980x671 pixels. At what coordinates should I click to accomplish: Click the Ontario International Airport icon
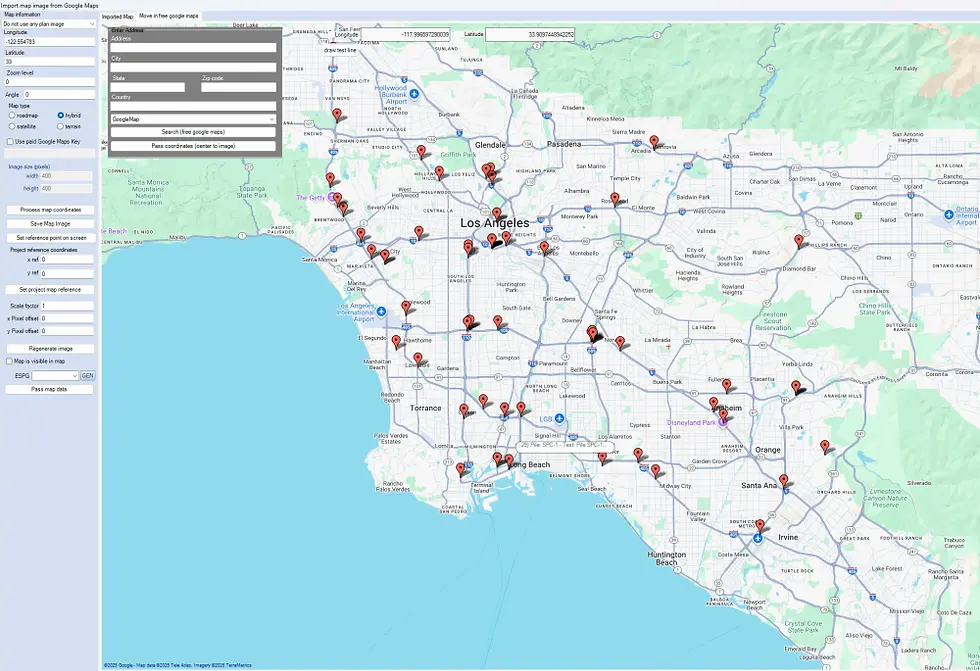click(x=949, y=214)
